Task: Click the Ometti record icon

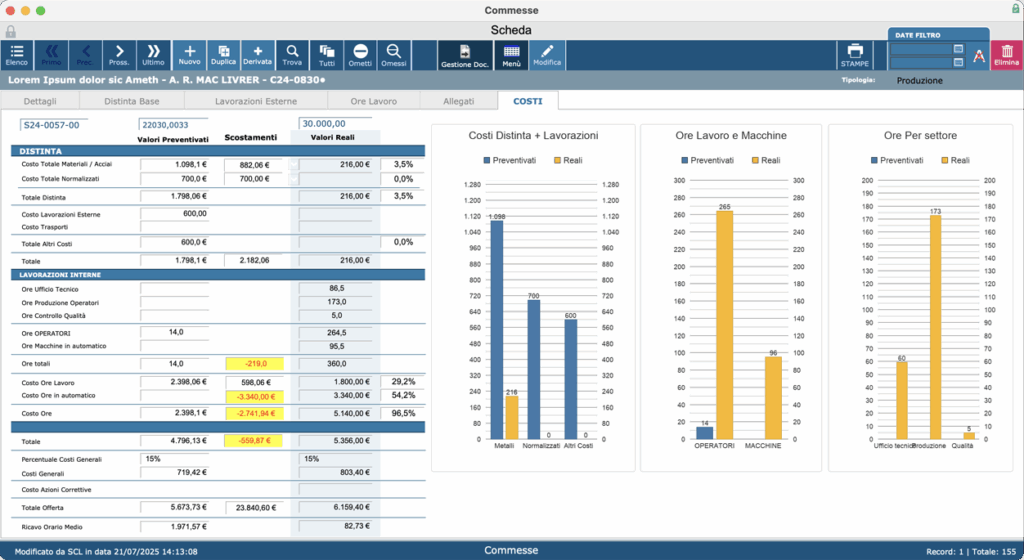Action: [360, 55]
